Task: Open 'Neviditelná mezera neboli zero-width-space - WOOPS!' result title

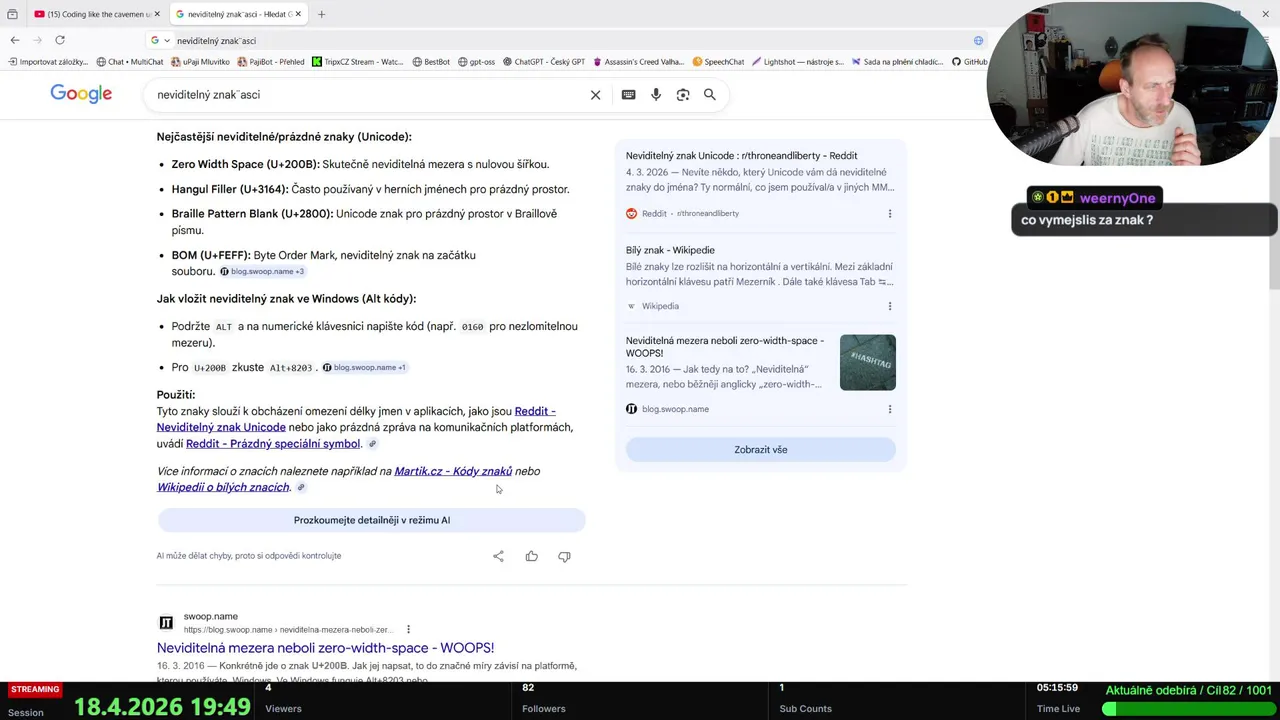Action: [x=325, y=648]
